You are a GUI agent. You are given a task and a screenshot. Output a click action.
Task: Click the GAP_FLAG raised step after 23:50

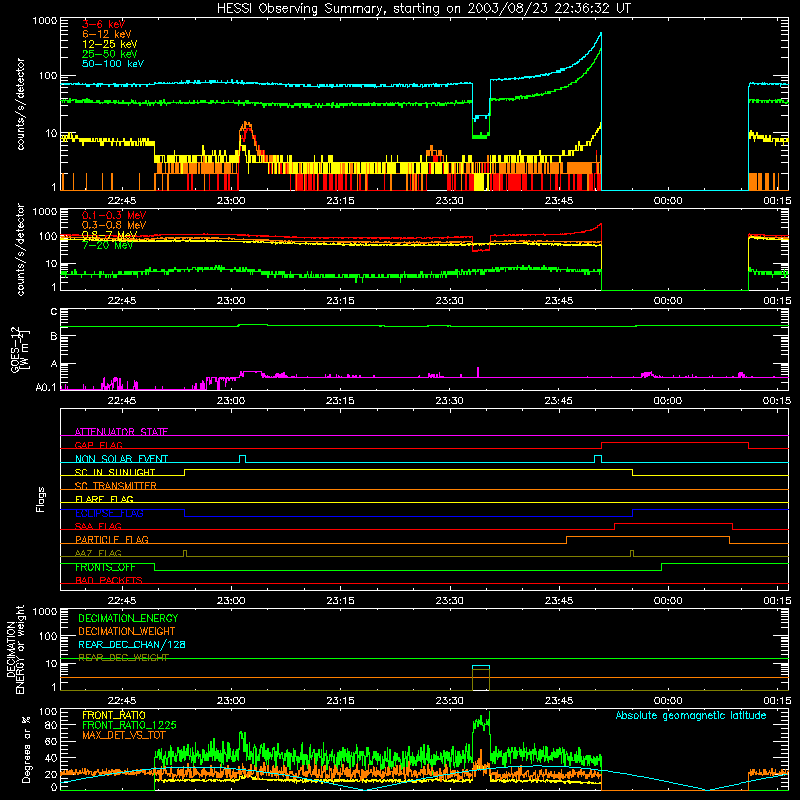tap(675, 443)
